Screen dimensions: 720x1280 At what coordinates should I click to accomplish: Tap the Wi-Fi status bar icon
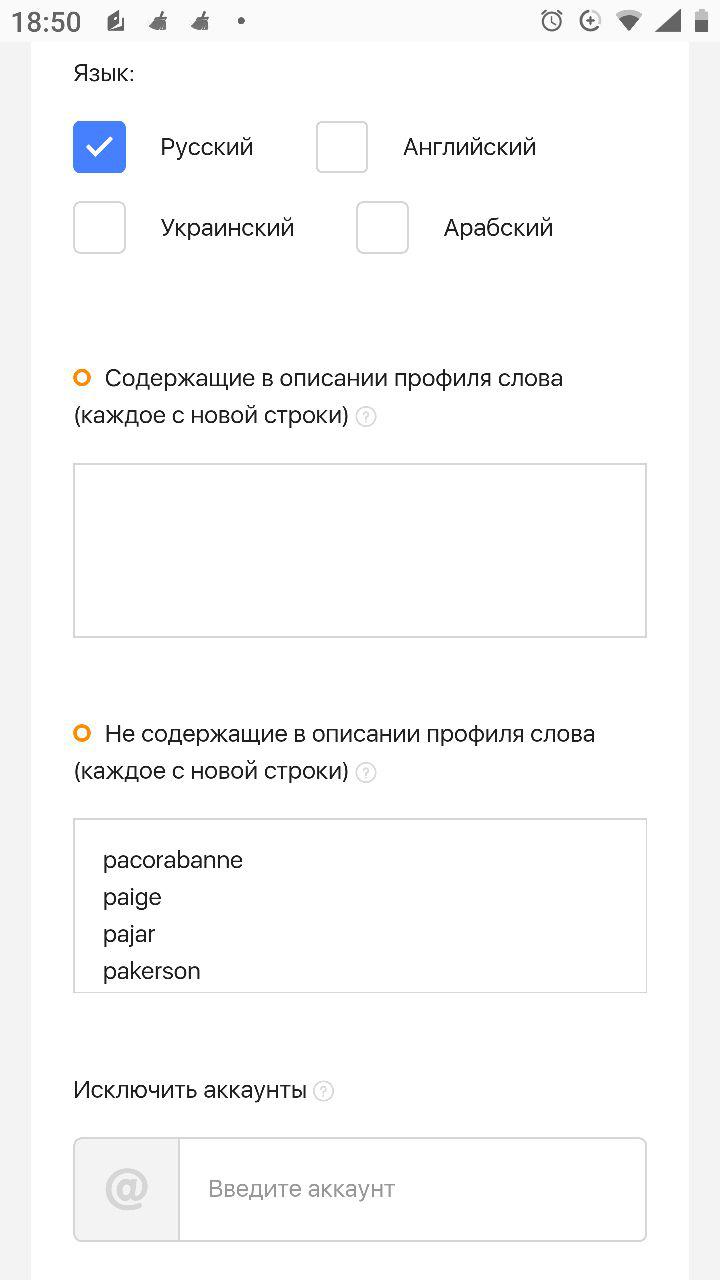tap(629, 21)
